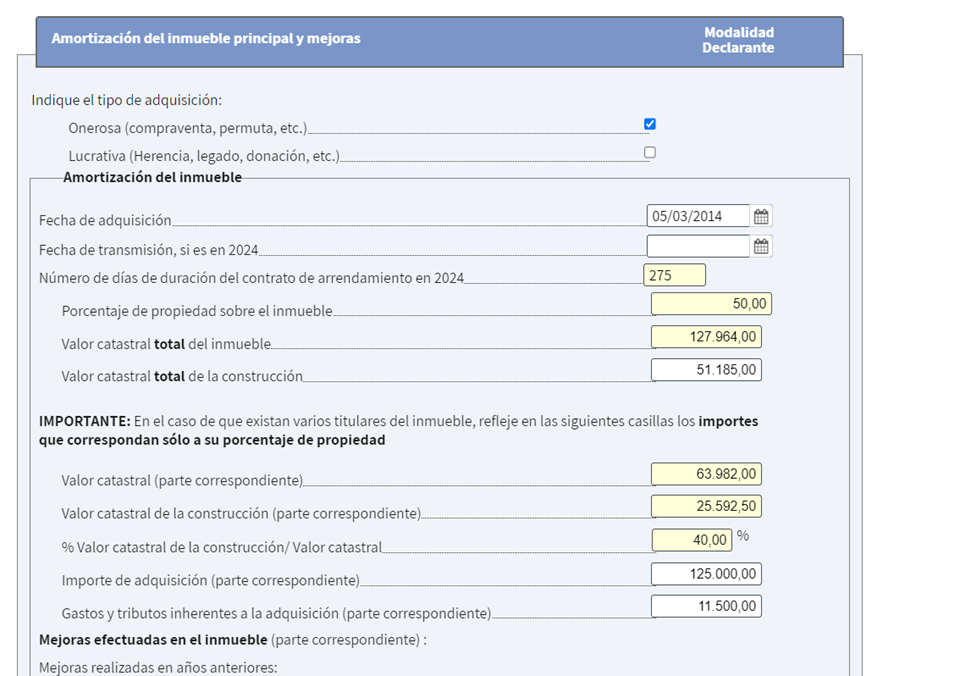Viewport: 960px width, 676px height.
Task: Select 'Importe de adquisición (parte correspondiente)' label
Action: pyautogui.click(x=211, y=580)
